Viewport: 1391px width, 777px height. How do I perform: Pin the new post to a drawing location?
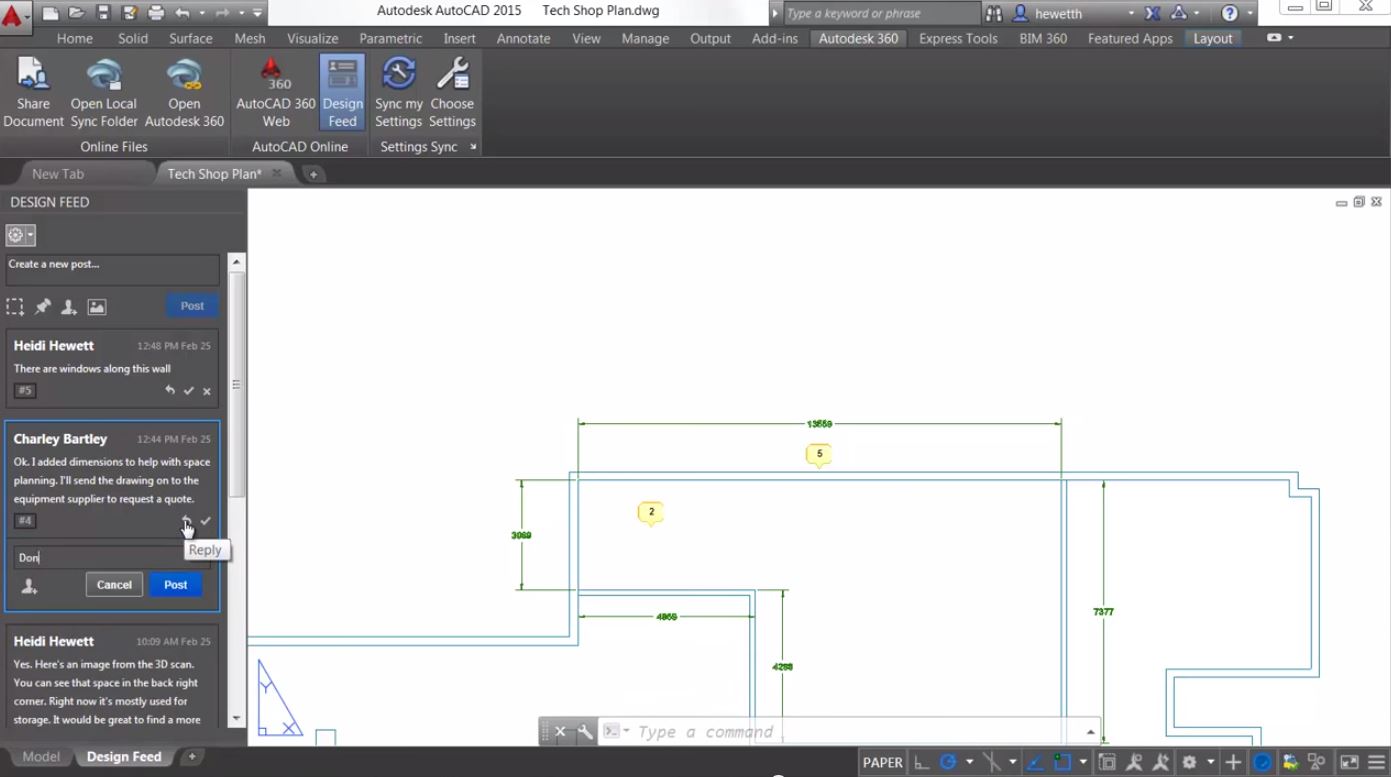tap(42, 306)
